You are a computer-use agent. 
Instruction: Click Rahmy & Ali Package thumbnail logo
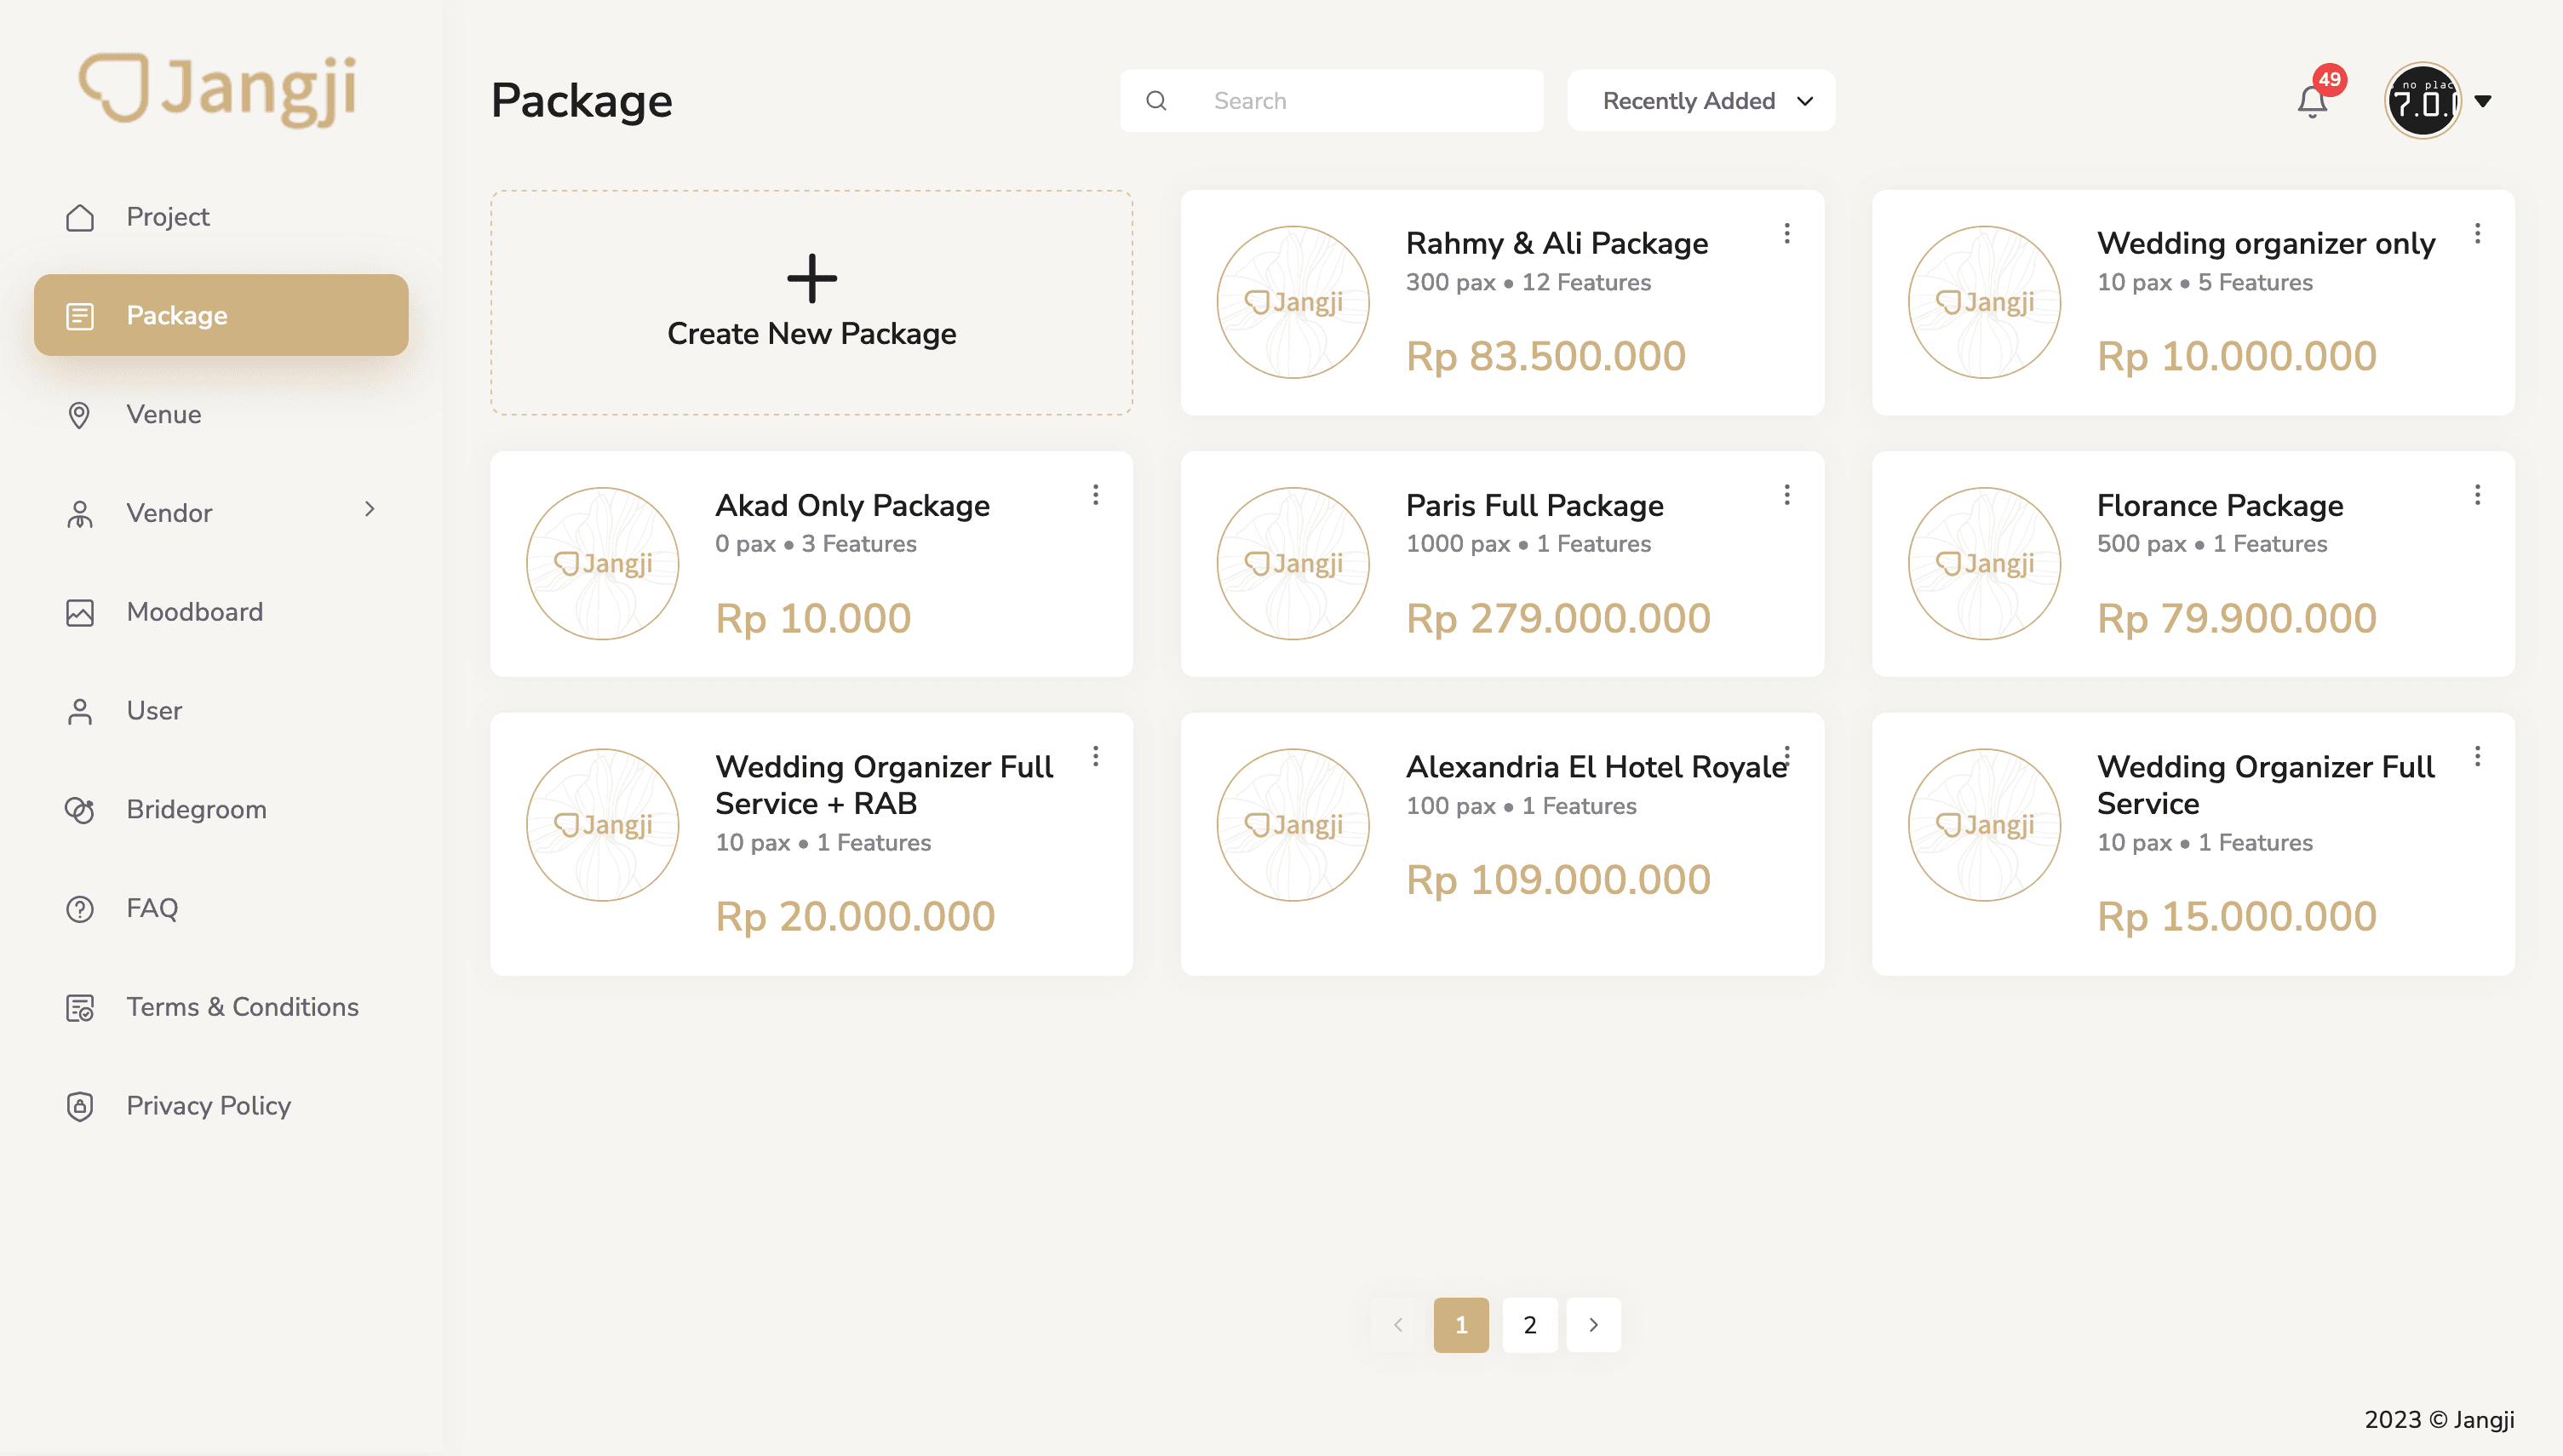coord(1293,302)
